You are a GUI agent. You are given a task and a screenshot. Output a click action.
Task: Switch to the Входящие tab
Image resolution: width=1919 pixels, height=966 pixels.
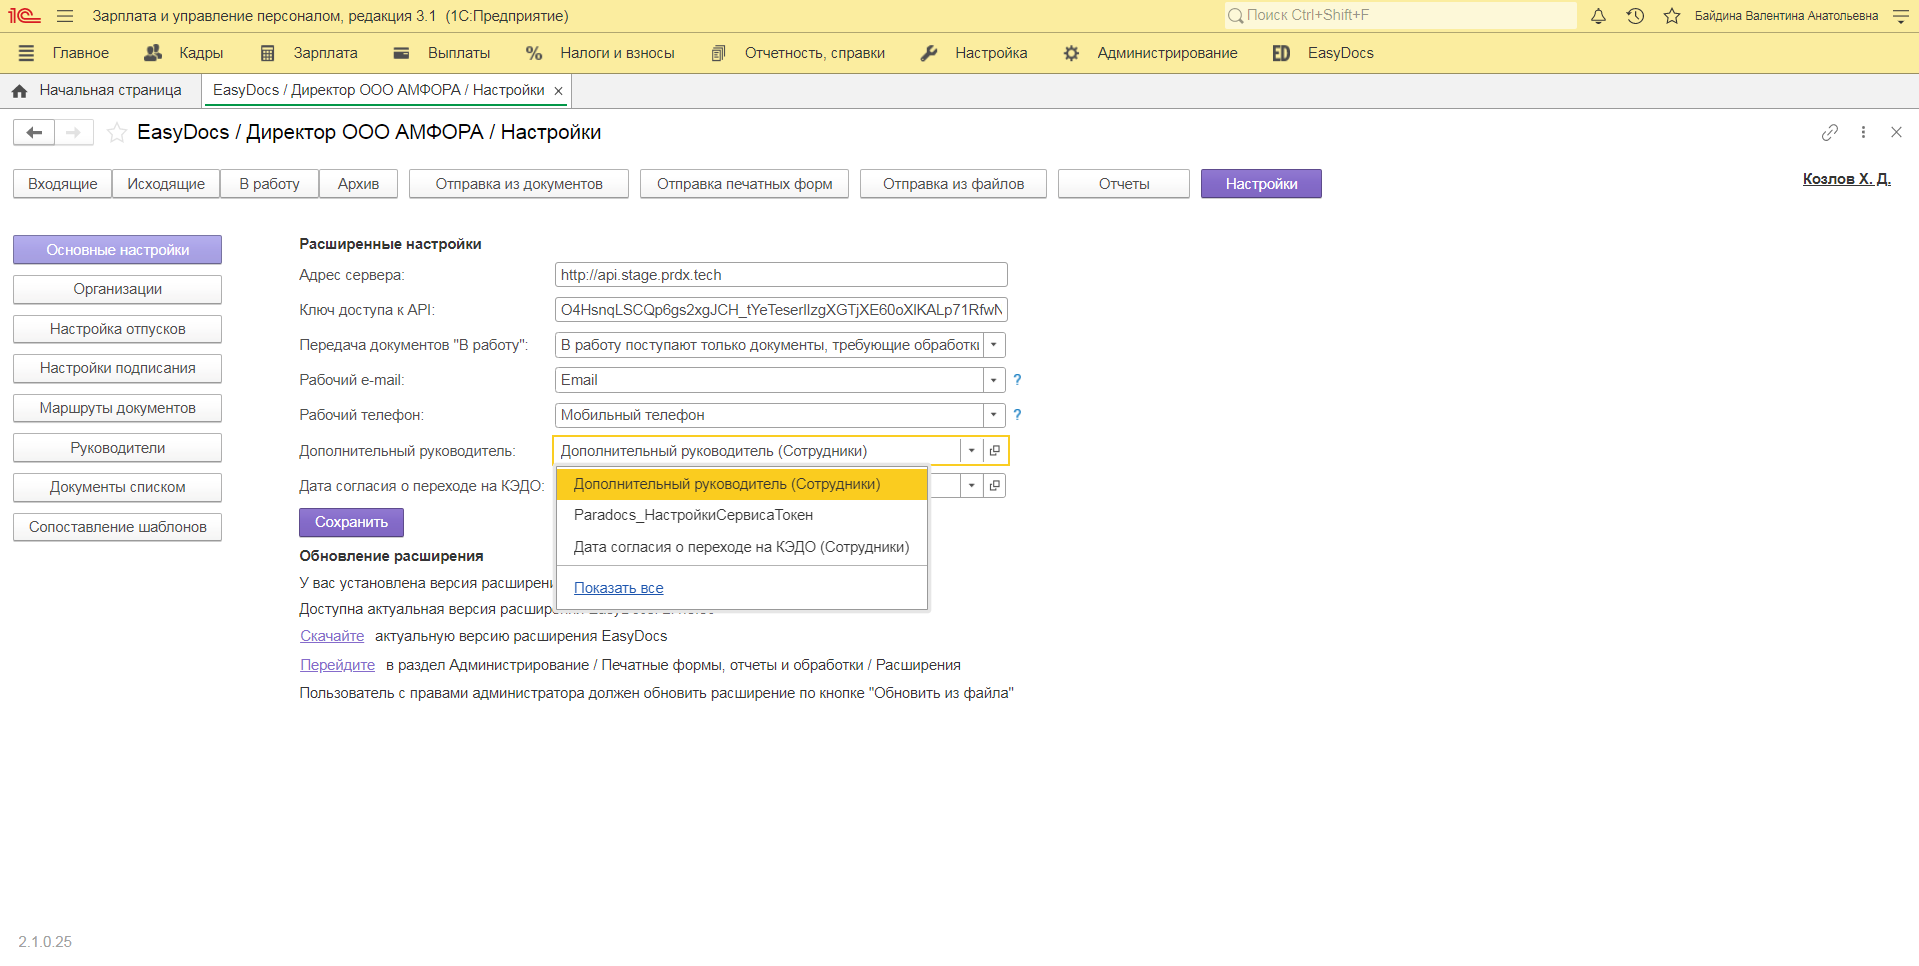pyautogui.click(x=63, y=184)
